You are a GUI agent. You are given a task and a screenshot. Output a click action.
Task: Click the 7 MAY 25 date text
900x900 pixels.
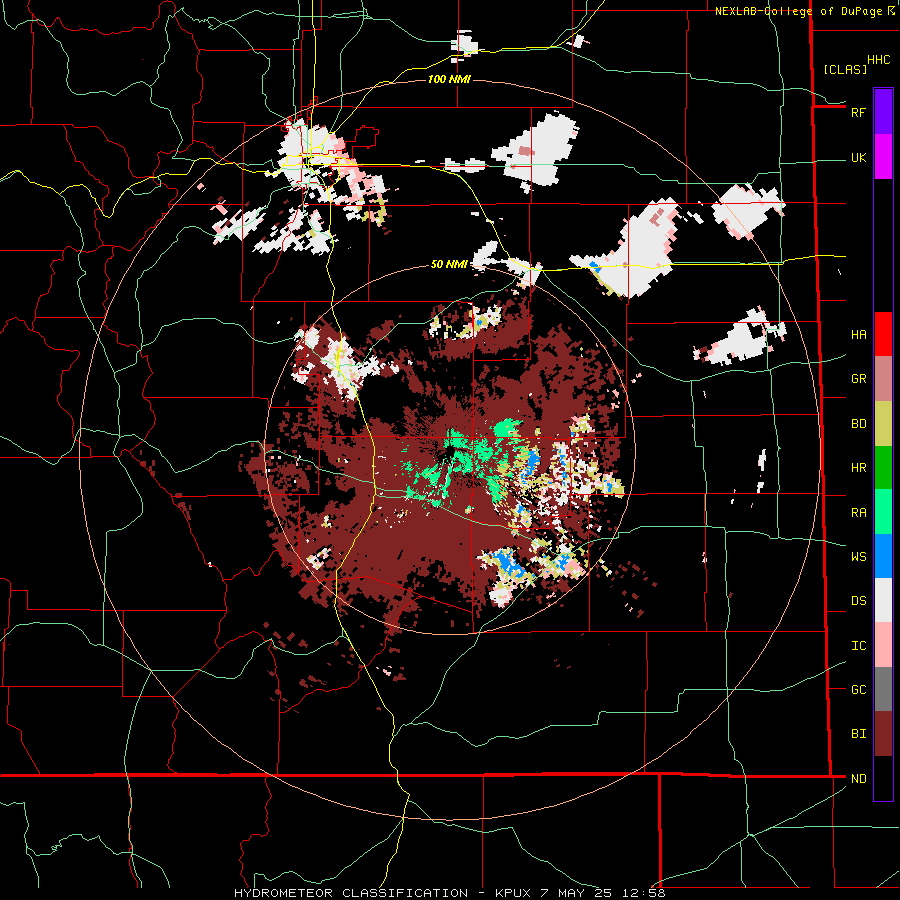tap(576, 893)
